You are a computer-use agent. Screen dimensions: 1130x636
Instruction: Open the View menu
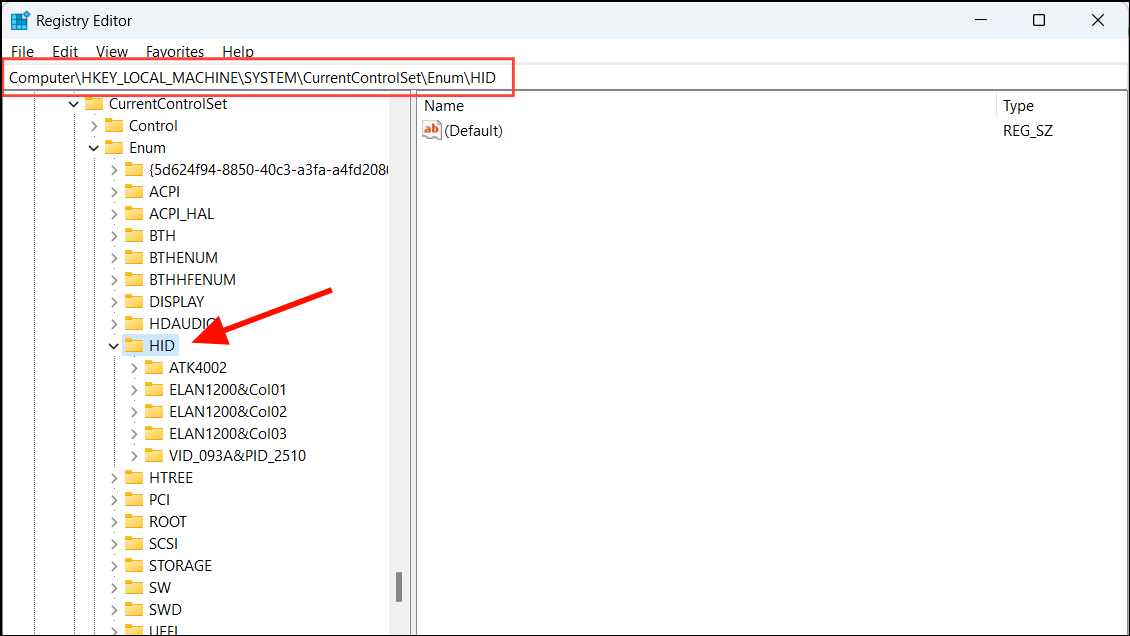pyautogui.click(x=111, y=51)
